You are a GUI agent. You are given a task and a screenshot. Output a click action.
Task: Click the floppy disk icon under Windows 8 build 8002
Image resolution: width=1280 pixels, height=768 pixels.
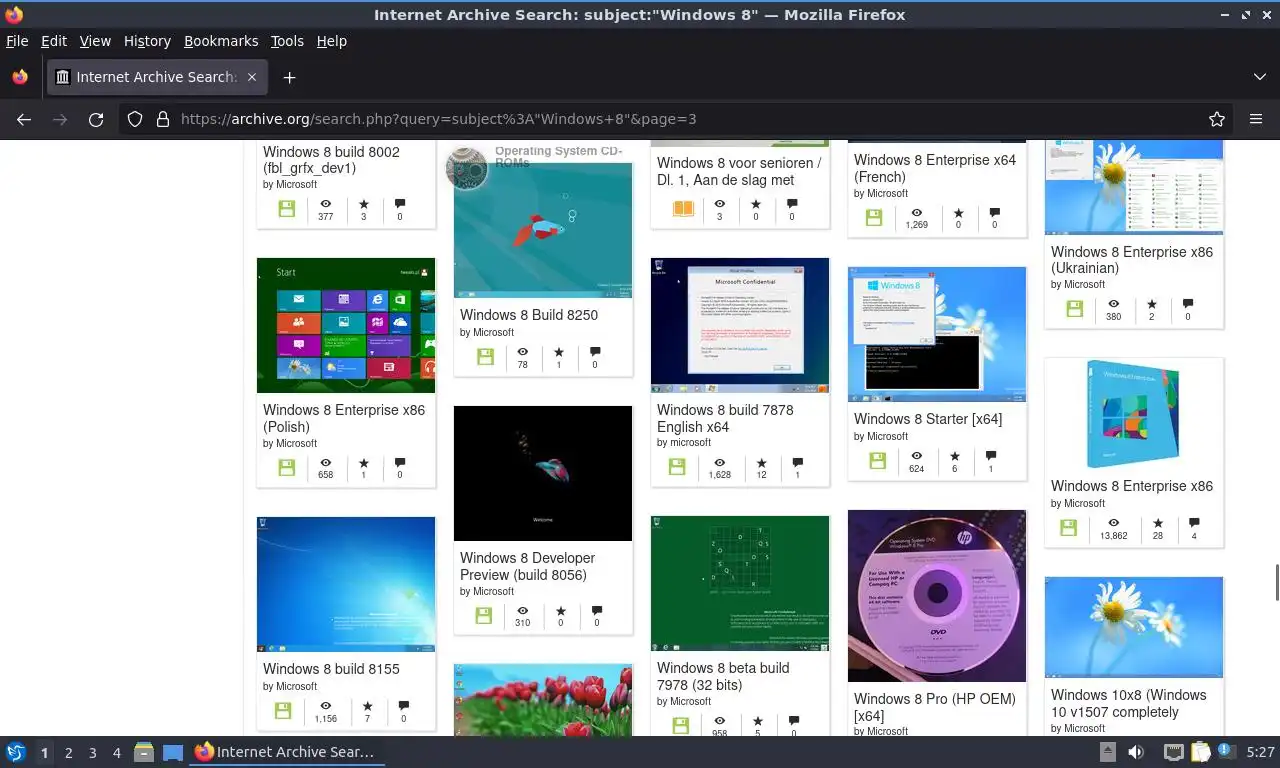tap(287, 209)
